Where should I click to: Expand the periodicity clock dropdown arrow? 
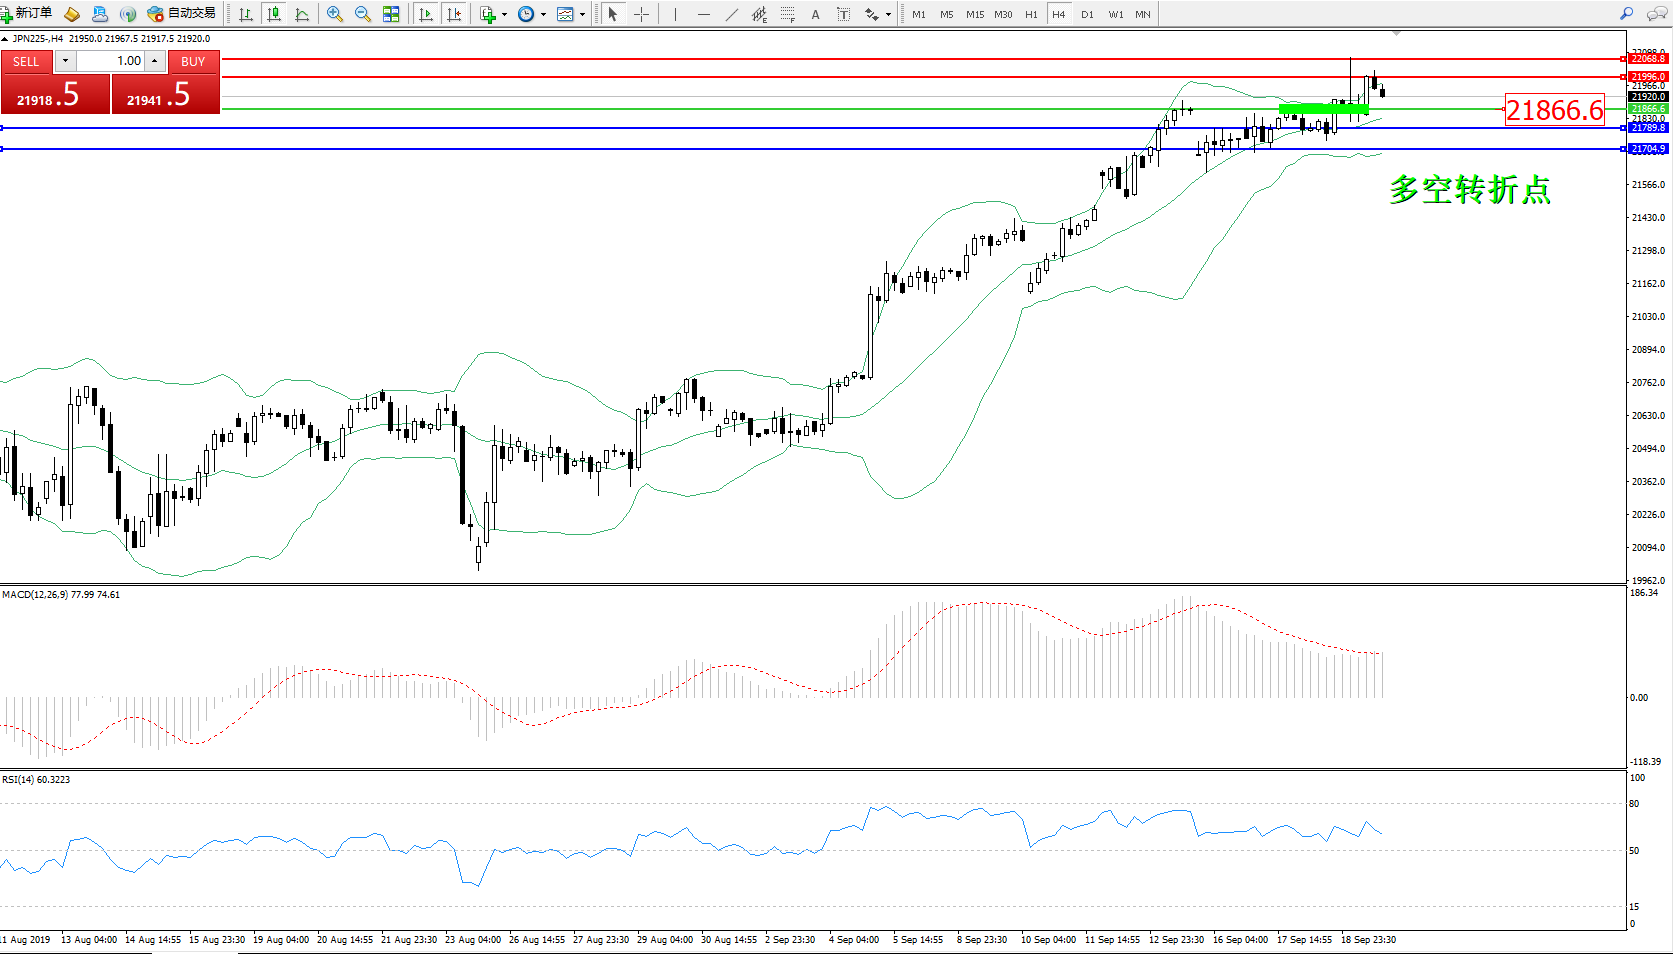coord(543,14)
